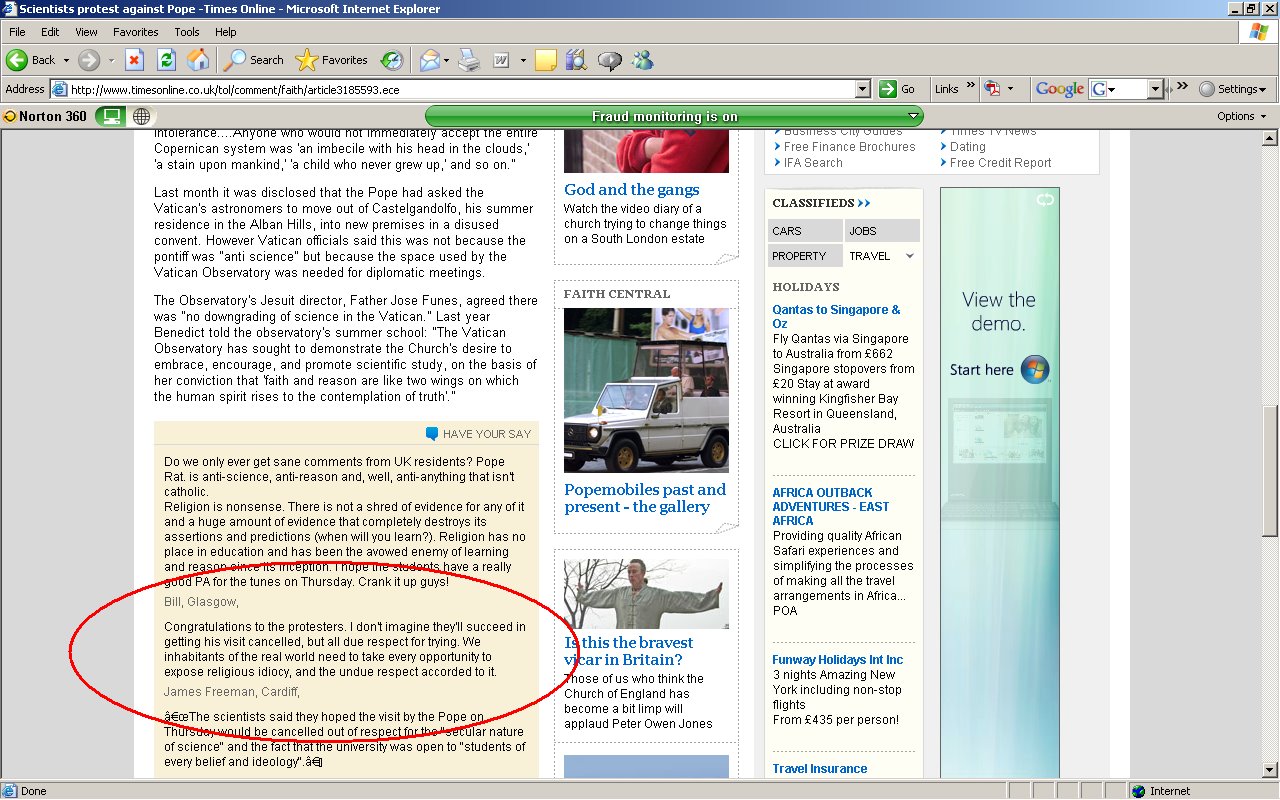Open the address bar URL dropdown
The image size is (1280, 800).
tap(863, 89)
